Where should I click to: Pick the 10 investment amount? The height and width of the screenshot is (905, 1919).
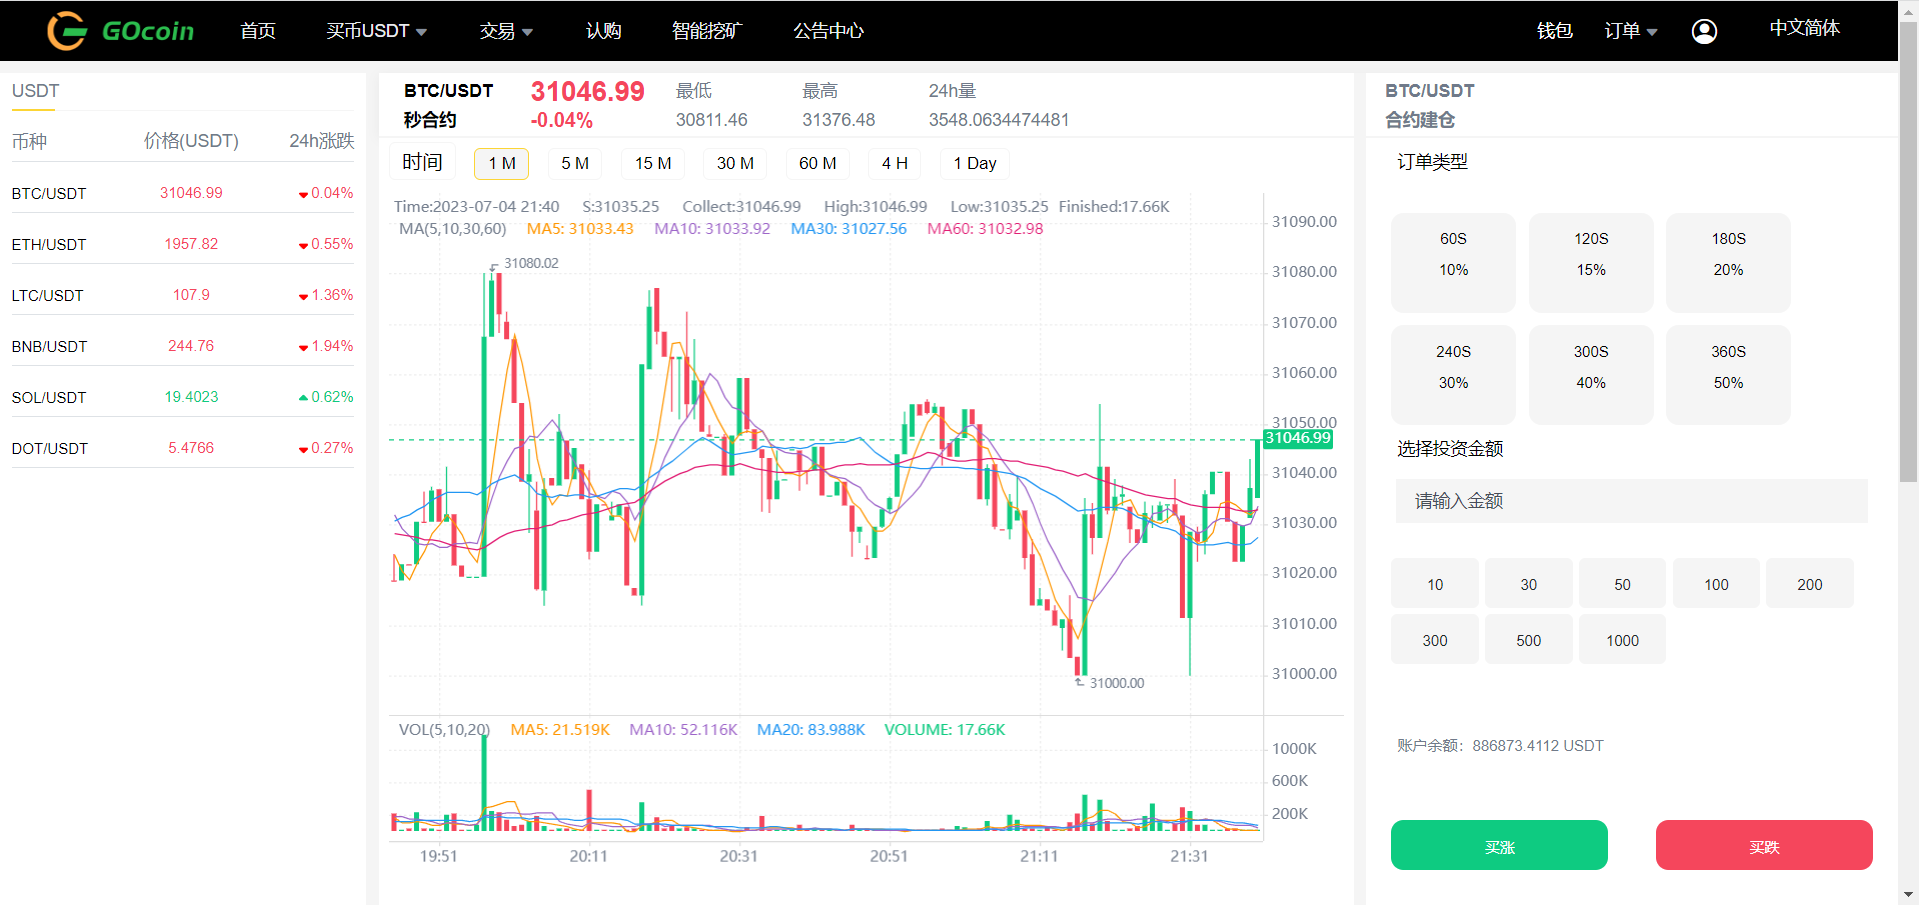coord(1435,584)
